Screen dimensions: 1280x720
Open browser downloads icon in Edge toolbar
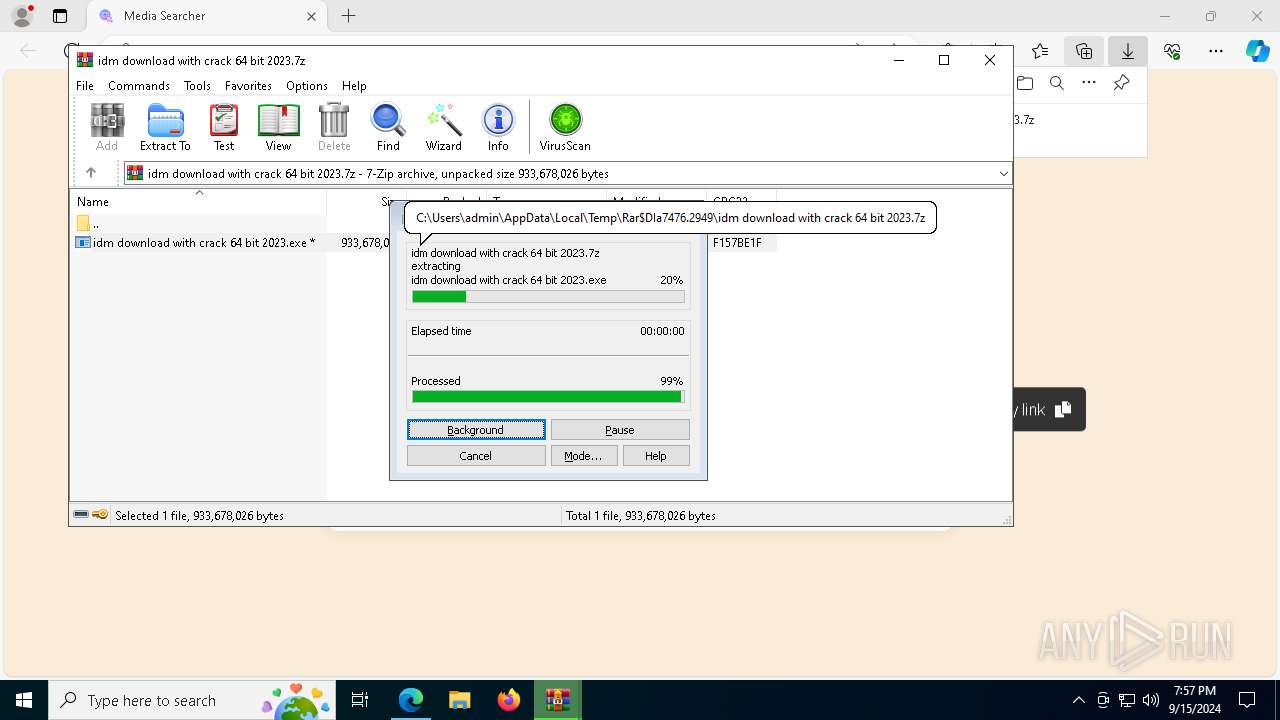[x=1128, y=51]
